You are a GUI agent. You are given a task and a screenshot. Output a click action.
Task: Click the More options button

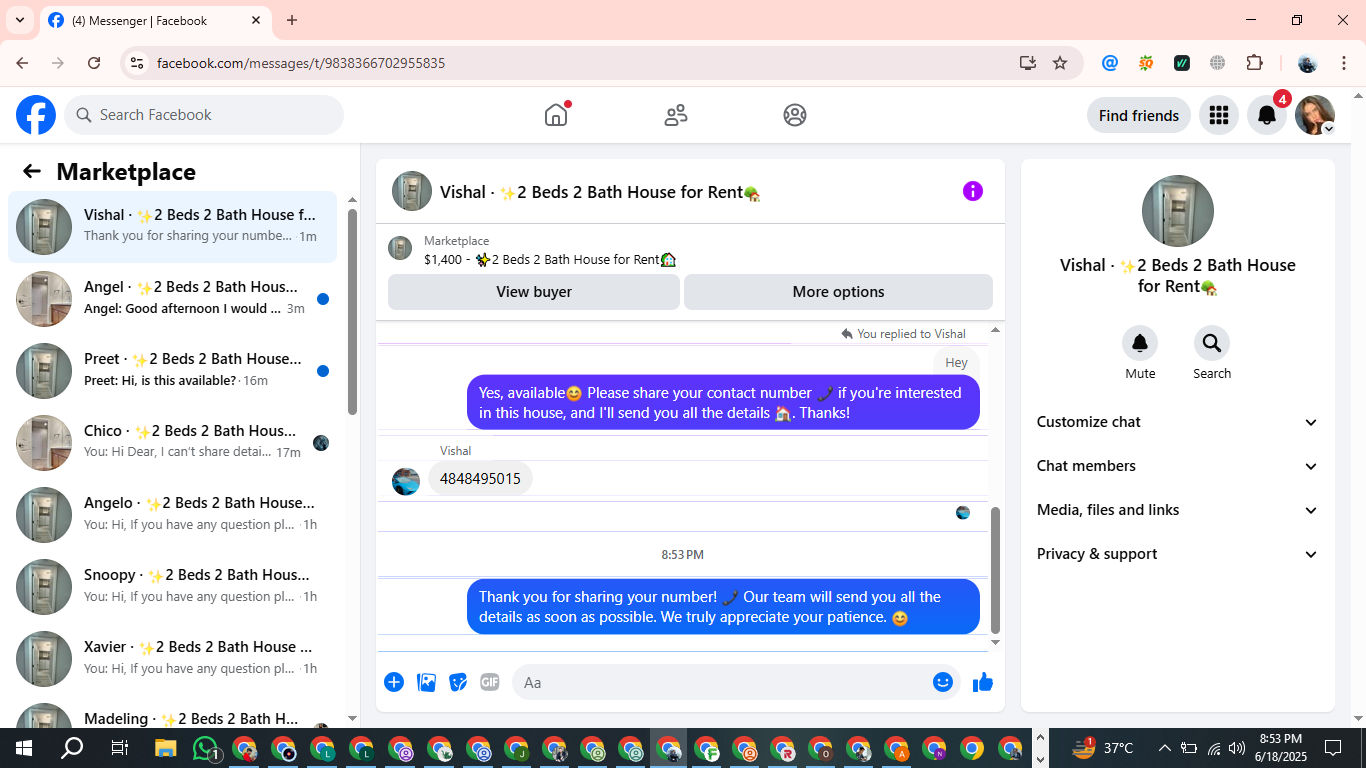coord(838,292)
